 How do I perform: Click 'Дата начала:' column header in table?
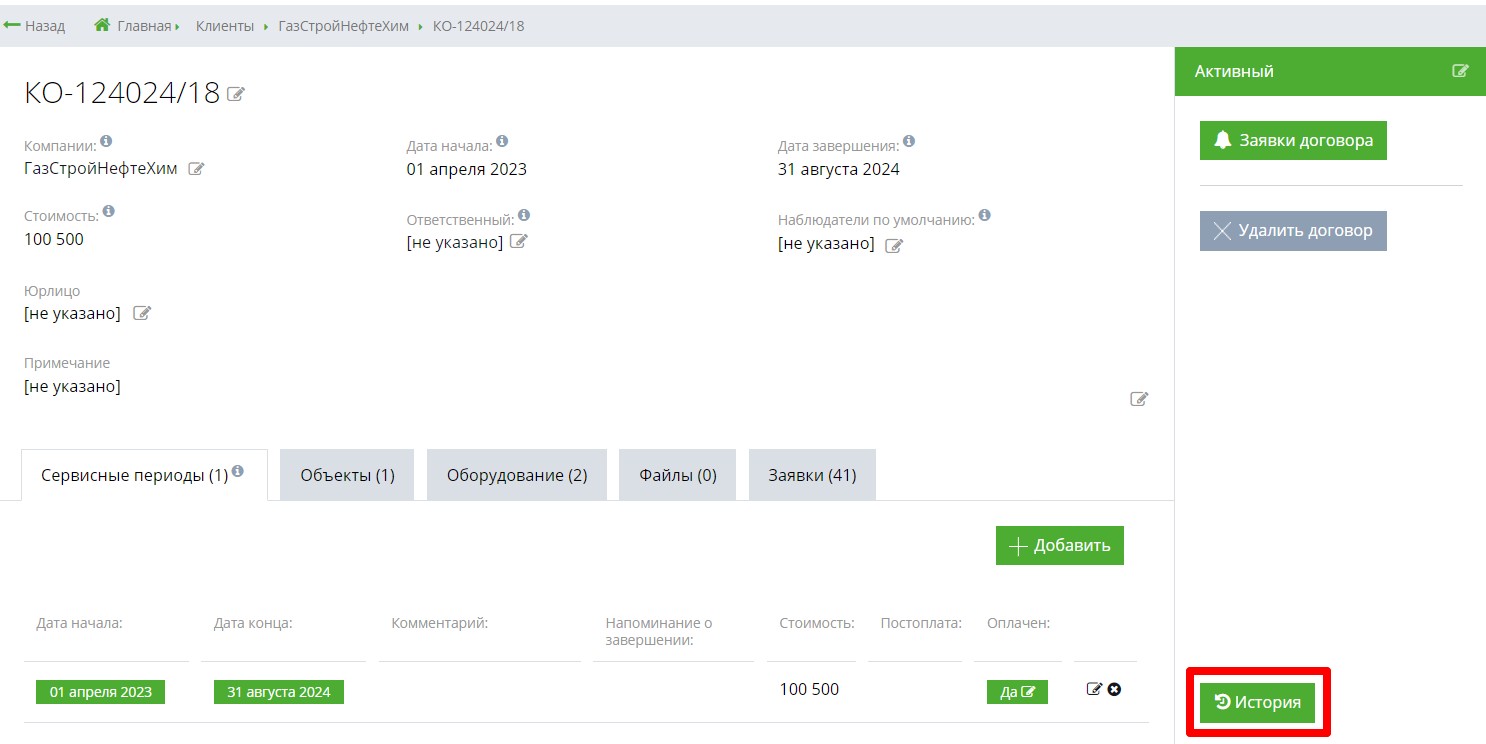[79, 623]
